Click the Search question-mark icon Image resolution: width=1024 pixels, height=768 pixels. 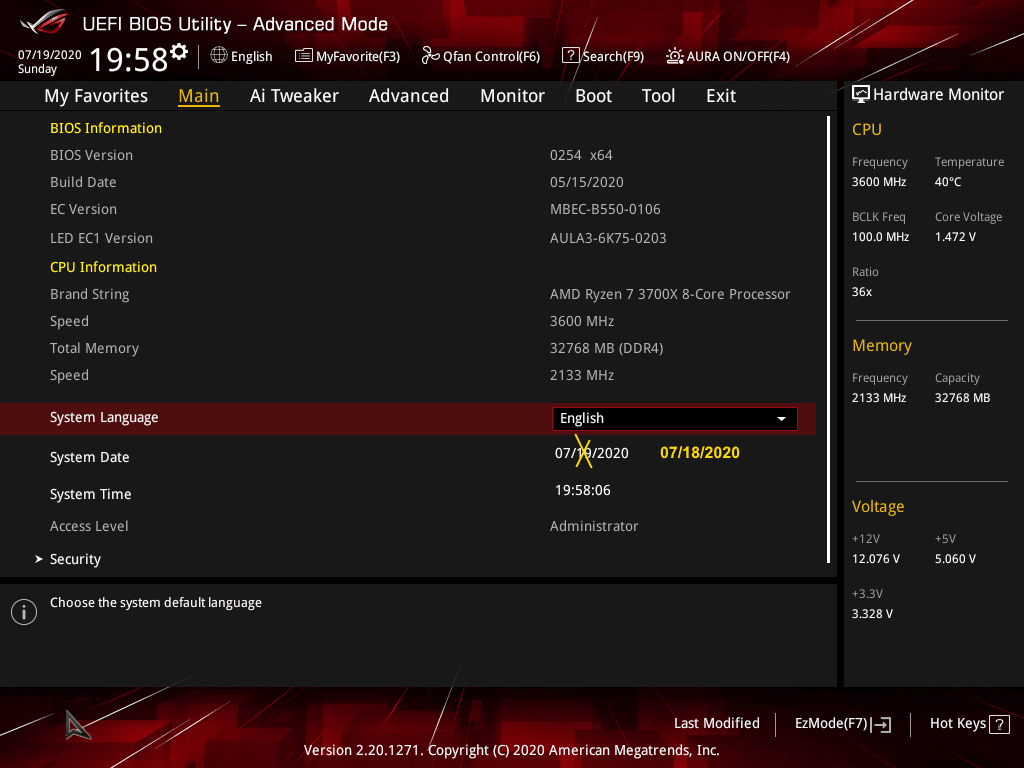tap(570, 56)
